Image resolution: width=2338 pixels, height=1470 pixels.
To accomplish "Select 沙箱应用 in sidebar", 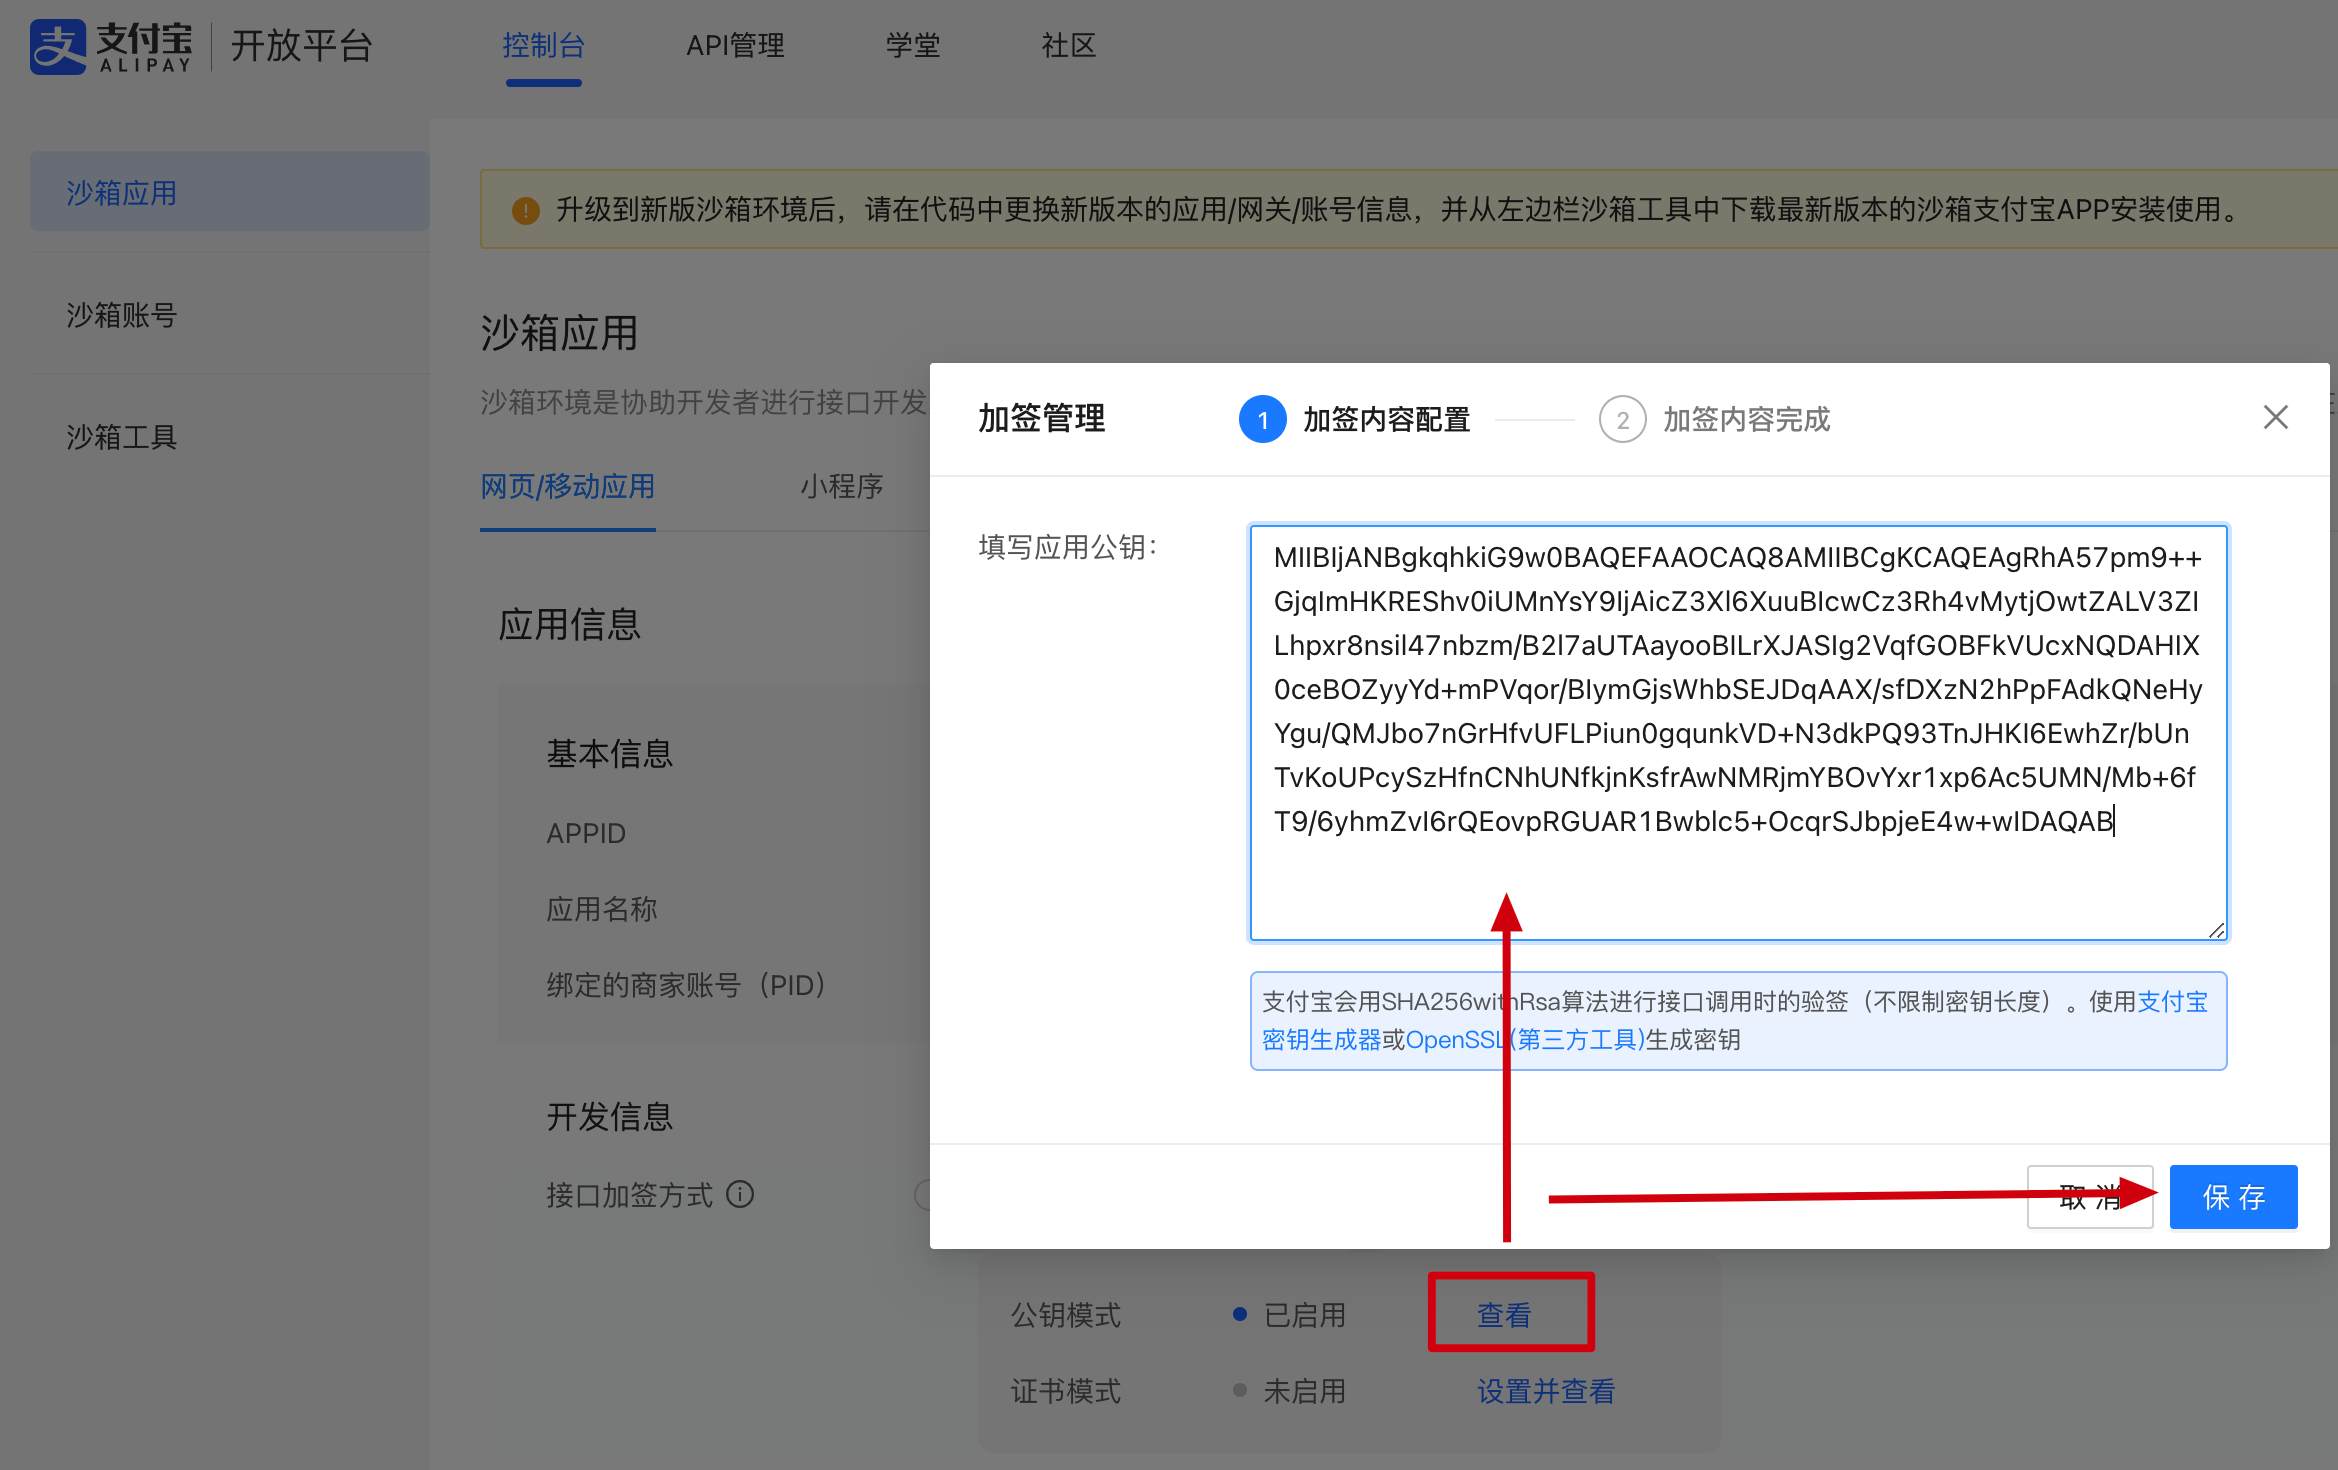I will coord(229,191).
